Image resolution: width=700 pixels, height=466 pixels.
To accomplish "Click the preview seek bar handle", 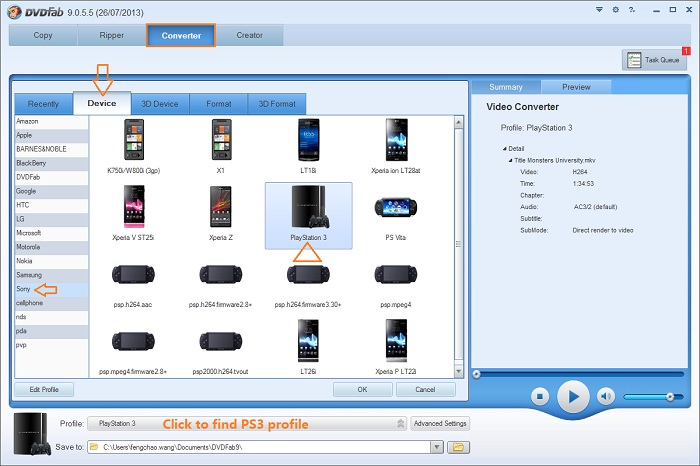I will point(477,374).
